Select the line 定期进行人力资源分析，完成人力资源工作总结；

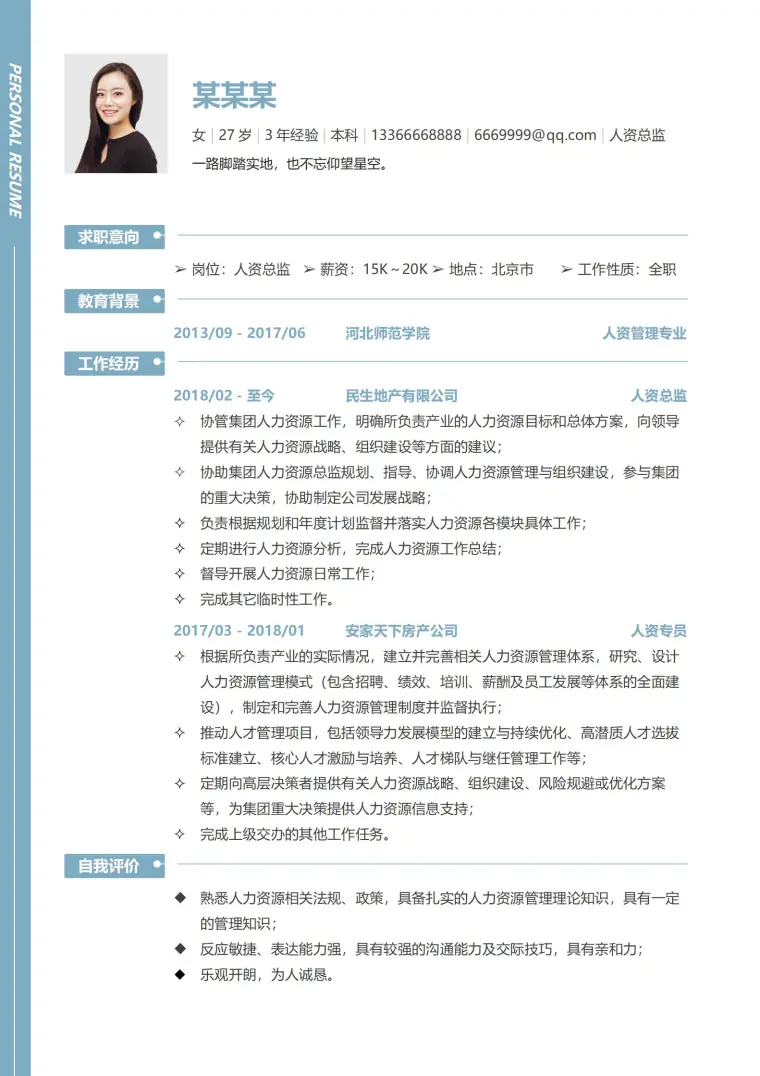pos(351,548)
